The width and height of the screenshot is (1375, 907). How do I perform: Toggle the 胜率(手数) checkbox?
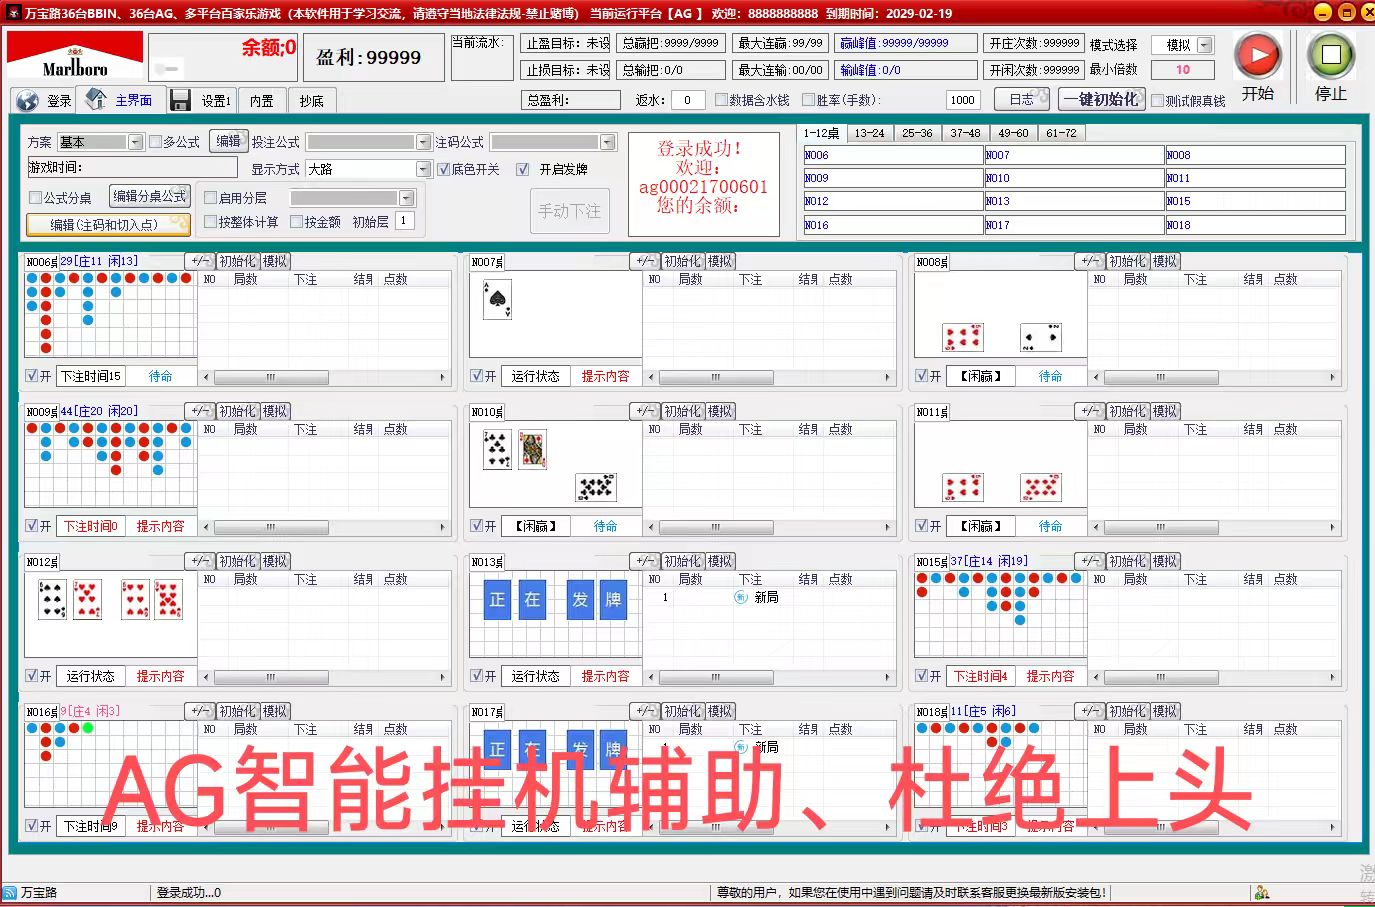point(808,99)
